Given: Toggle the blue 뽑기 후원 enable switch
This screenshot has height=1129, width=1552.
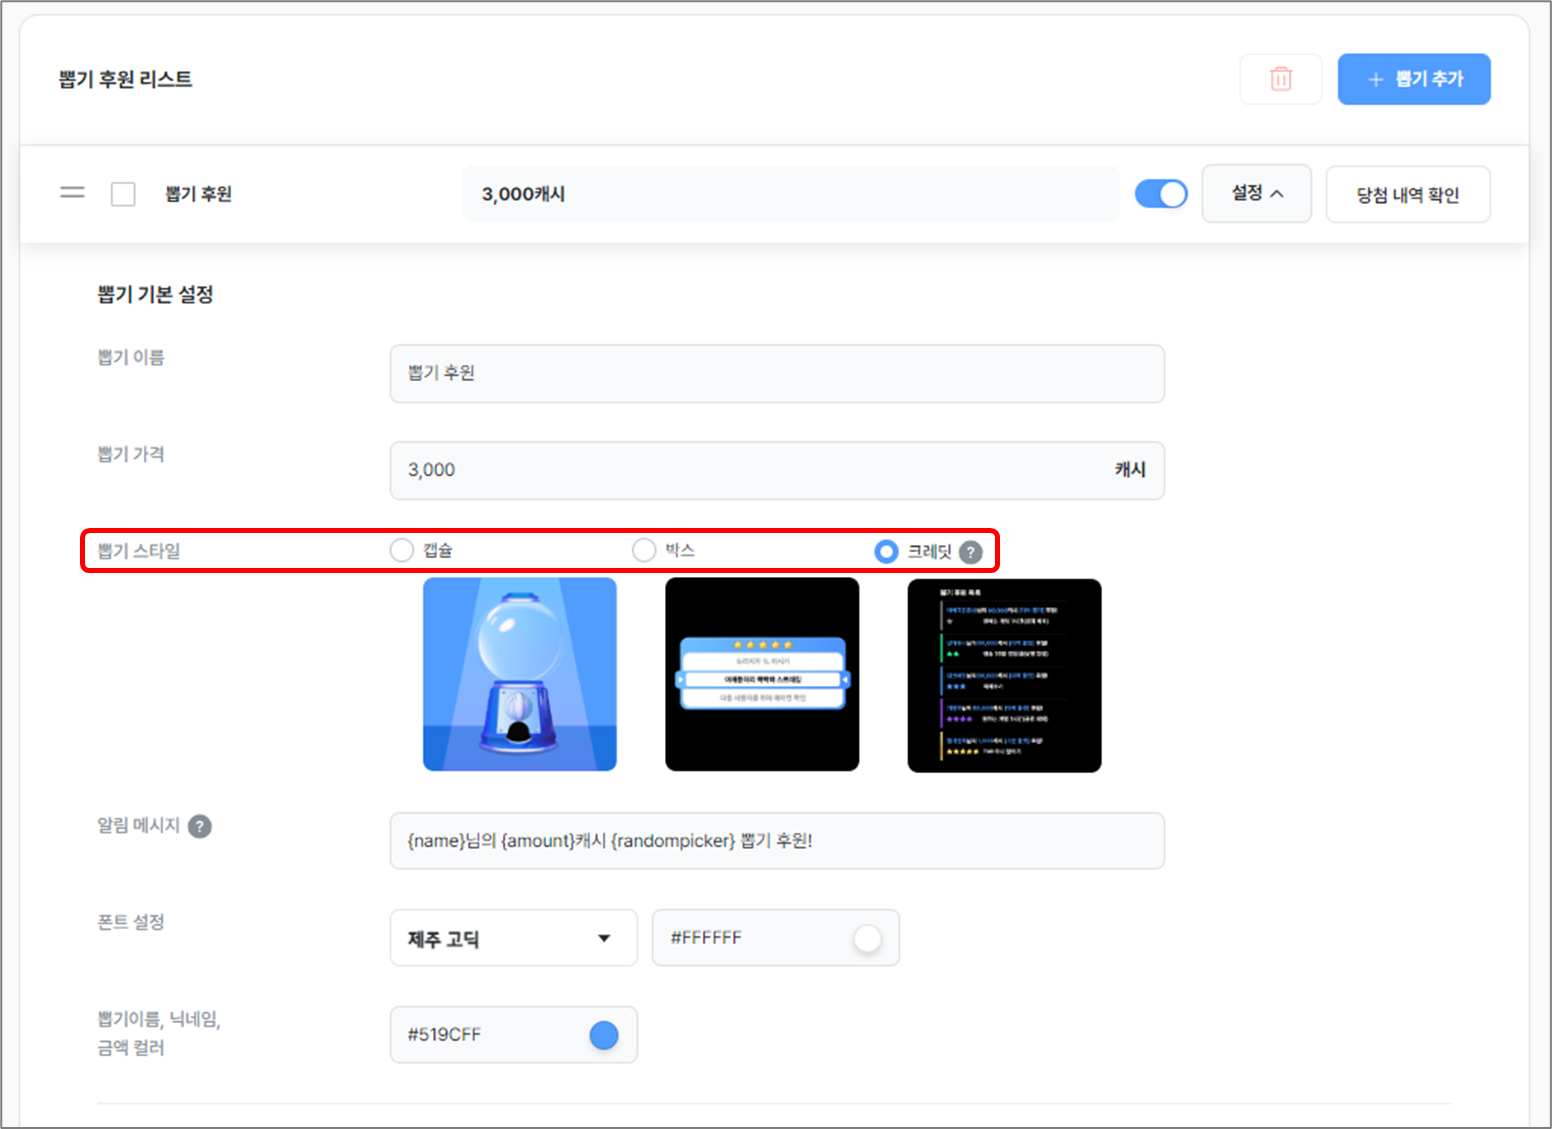Looking at the screenshot, I should (1161, 194).
